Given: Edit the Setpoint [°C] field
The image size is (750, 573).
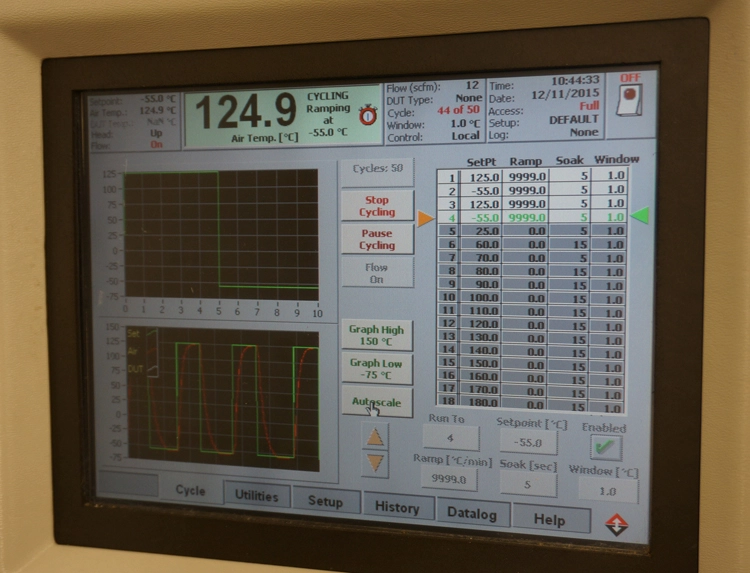Looking at the screenshot, I should coord(528,442).
